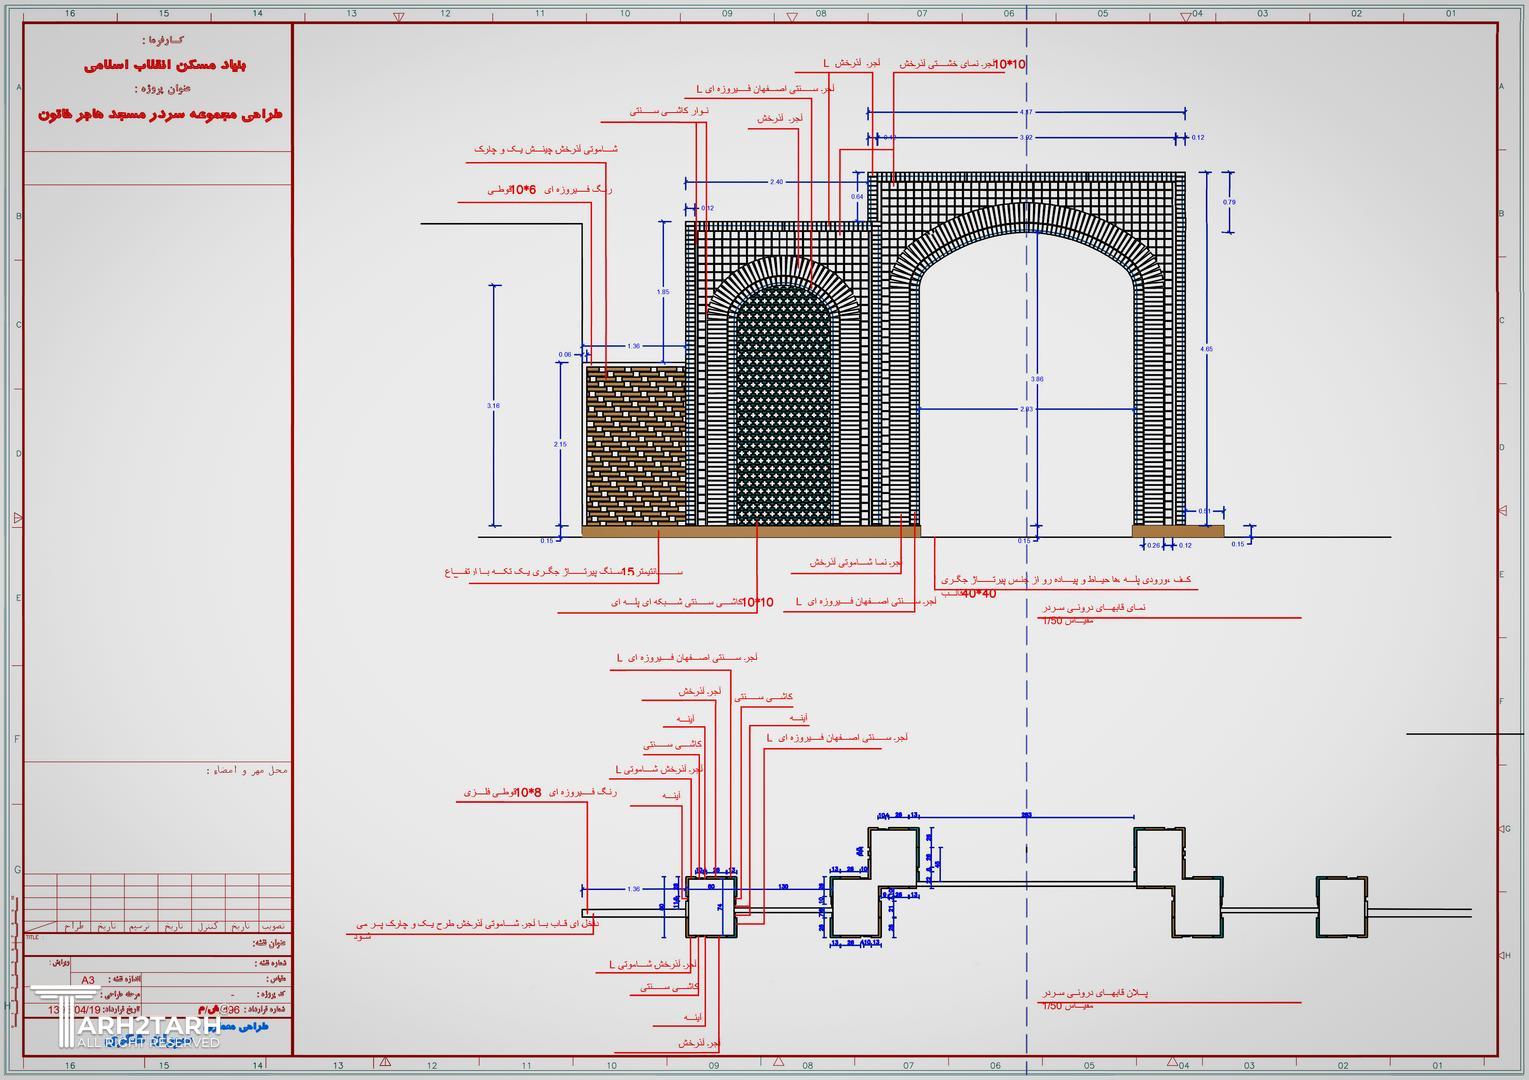
Task: Select the blue dashed vertical centerline
Action: (x=1026, y=700)
